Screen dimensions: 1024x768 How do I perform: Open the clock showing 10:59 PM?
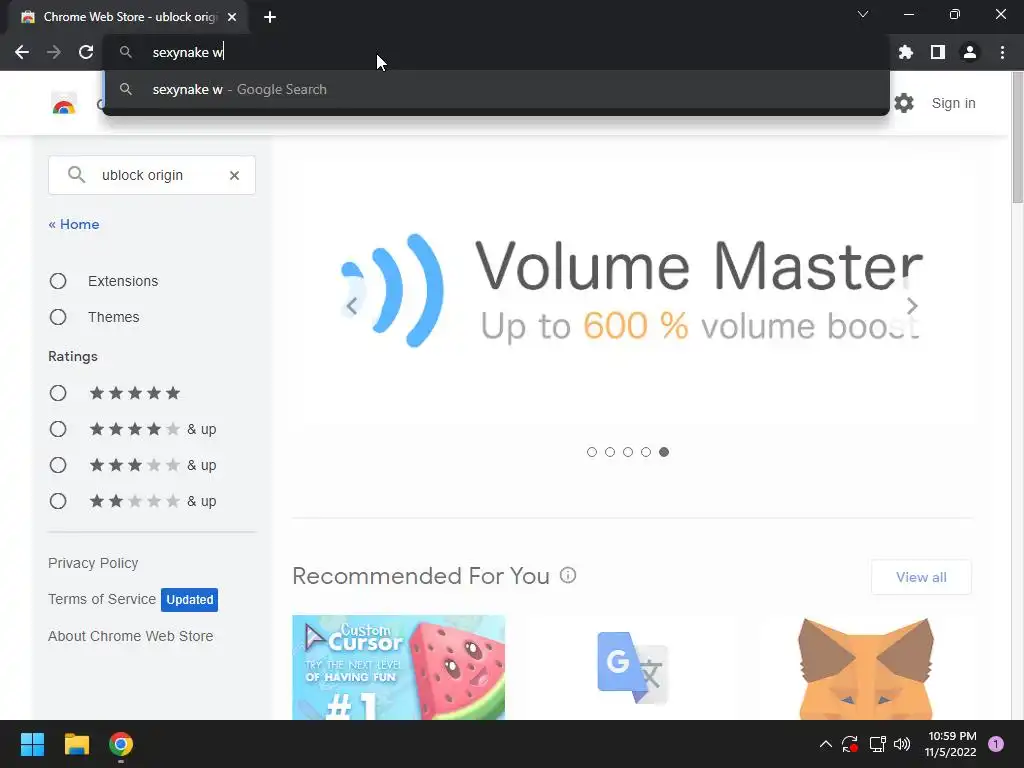click(x=951, y=744)
